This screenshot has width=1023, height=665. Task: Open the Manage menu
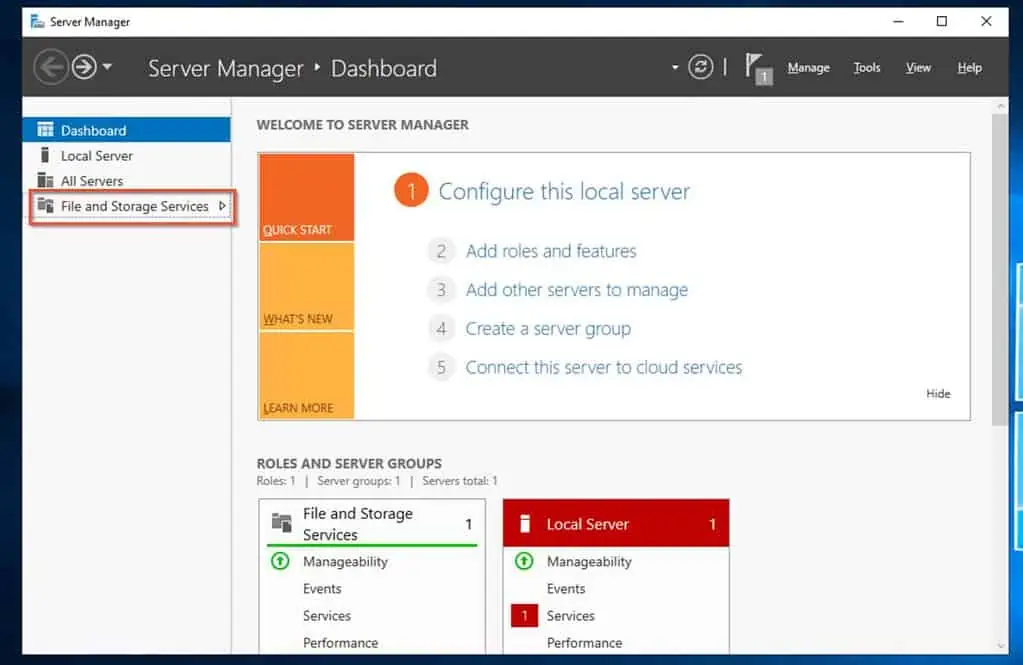[808, 67]
